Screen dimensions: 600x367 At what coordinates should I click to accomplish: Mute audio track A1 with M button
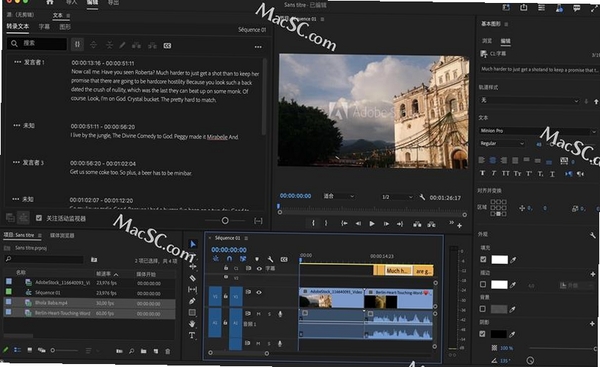point(258,314)
